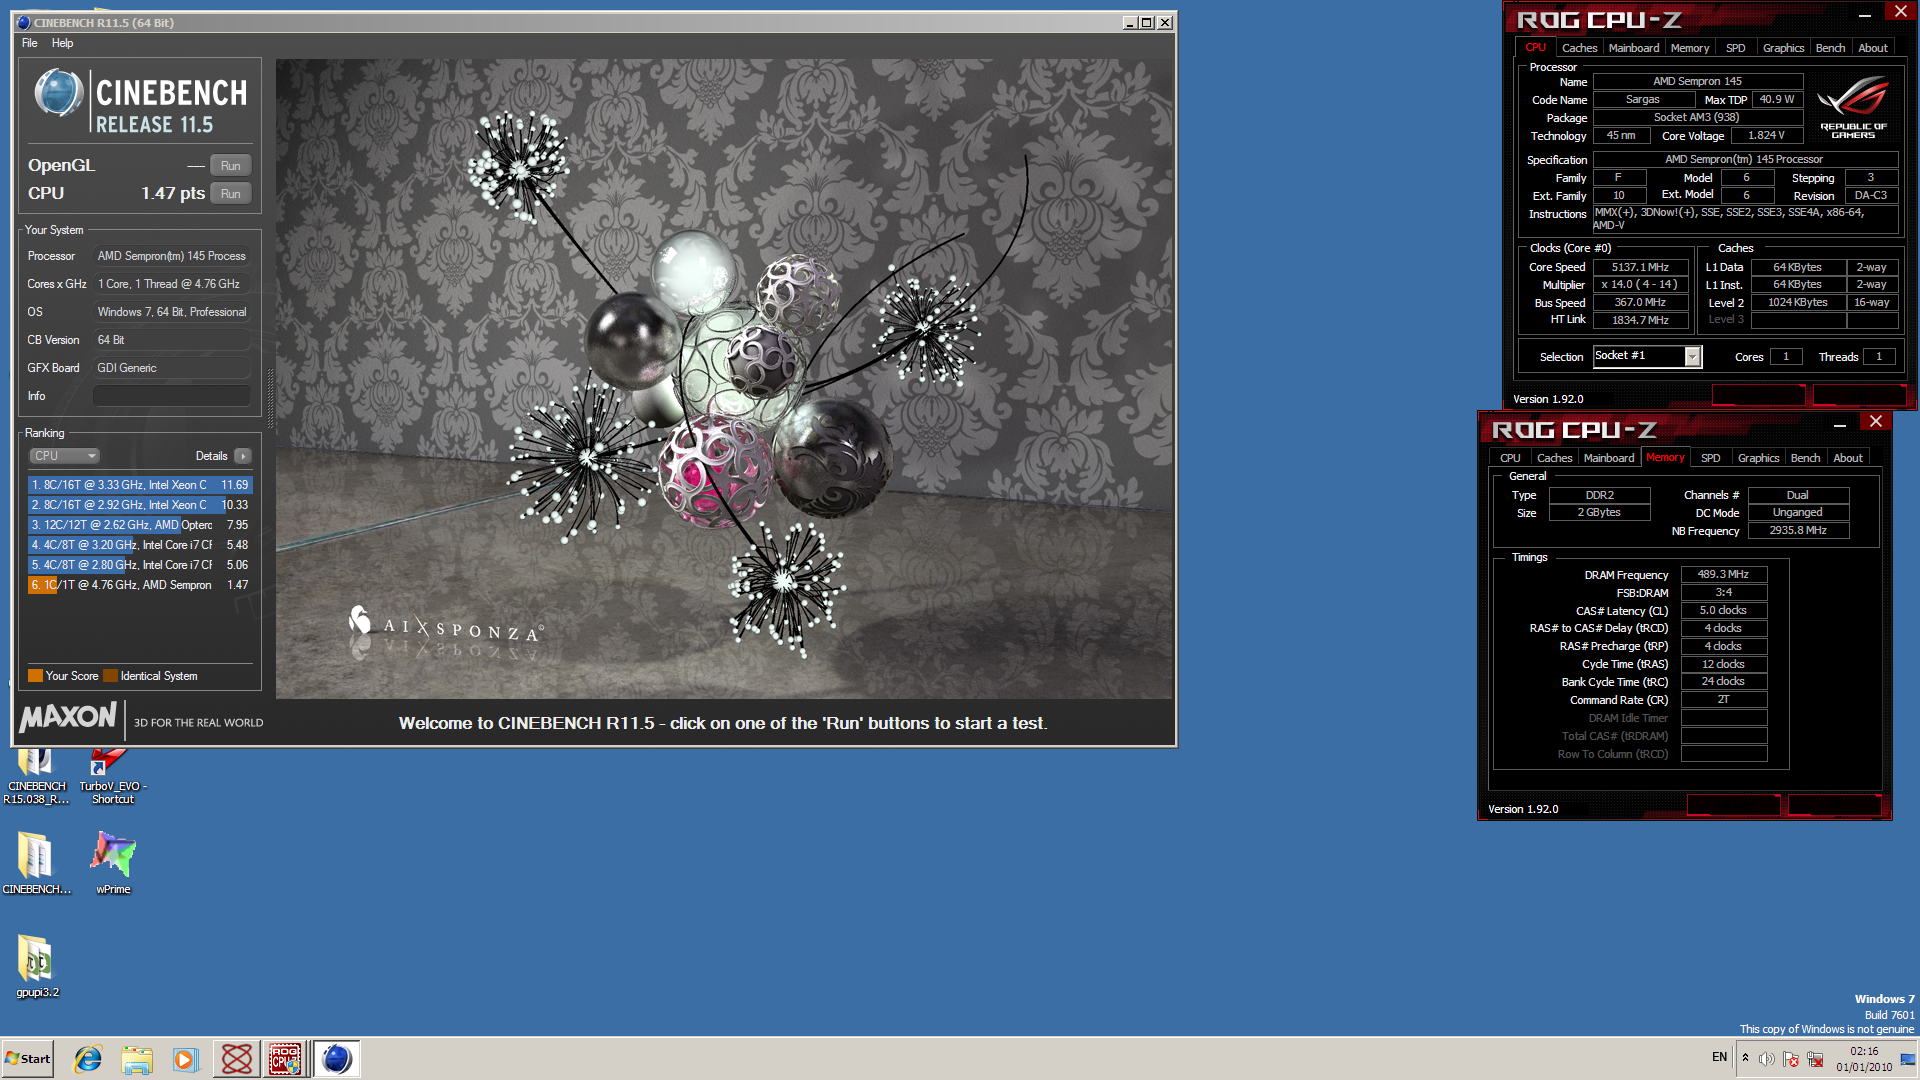The width and height of the screenshot is (1920, 1080).
Task: Minimize the top ROG CPU-Z window
Action: [1864, 15]
